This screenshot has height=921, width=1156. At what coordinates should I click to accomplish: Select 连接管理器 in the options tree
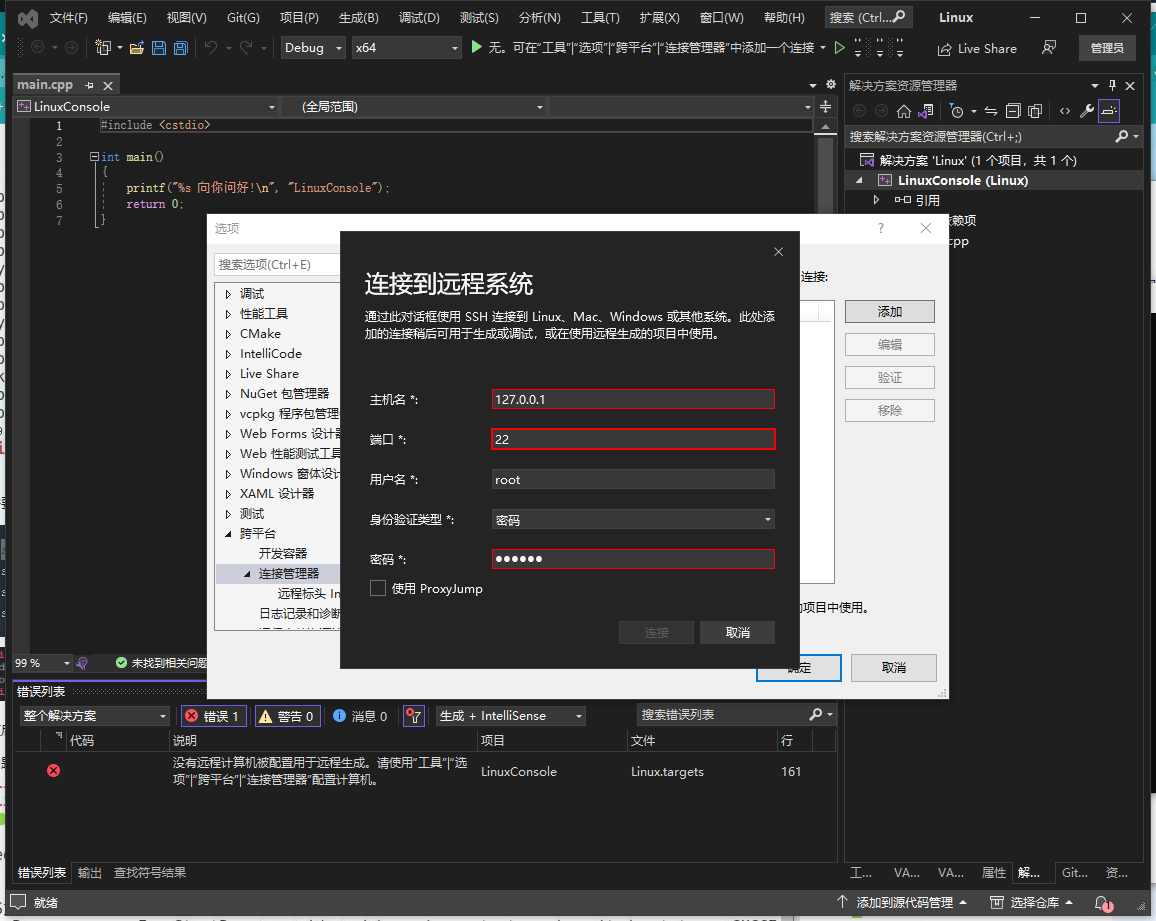[x=288, y=574]
